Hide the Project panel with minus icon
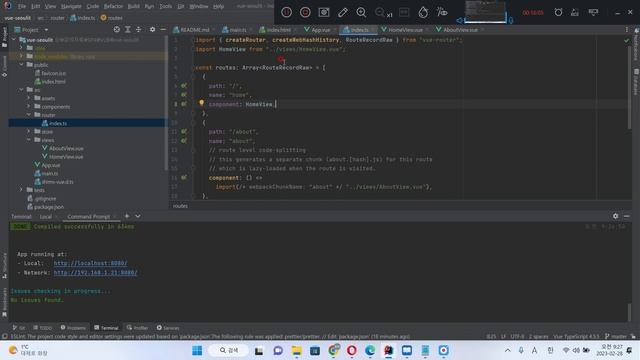The width and height of the screenshot is (640, 360). point(163,29)
